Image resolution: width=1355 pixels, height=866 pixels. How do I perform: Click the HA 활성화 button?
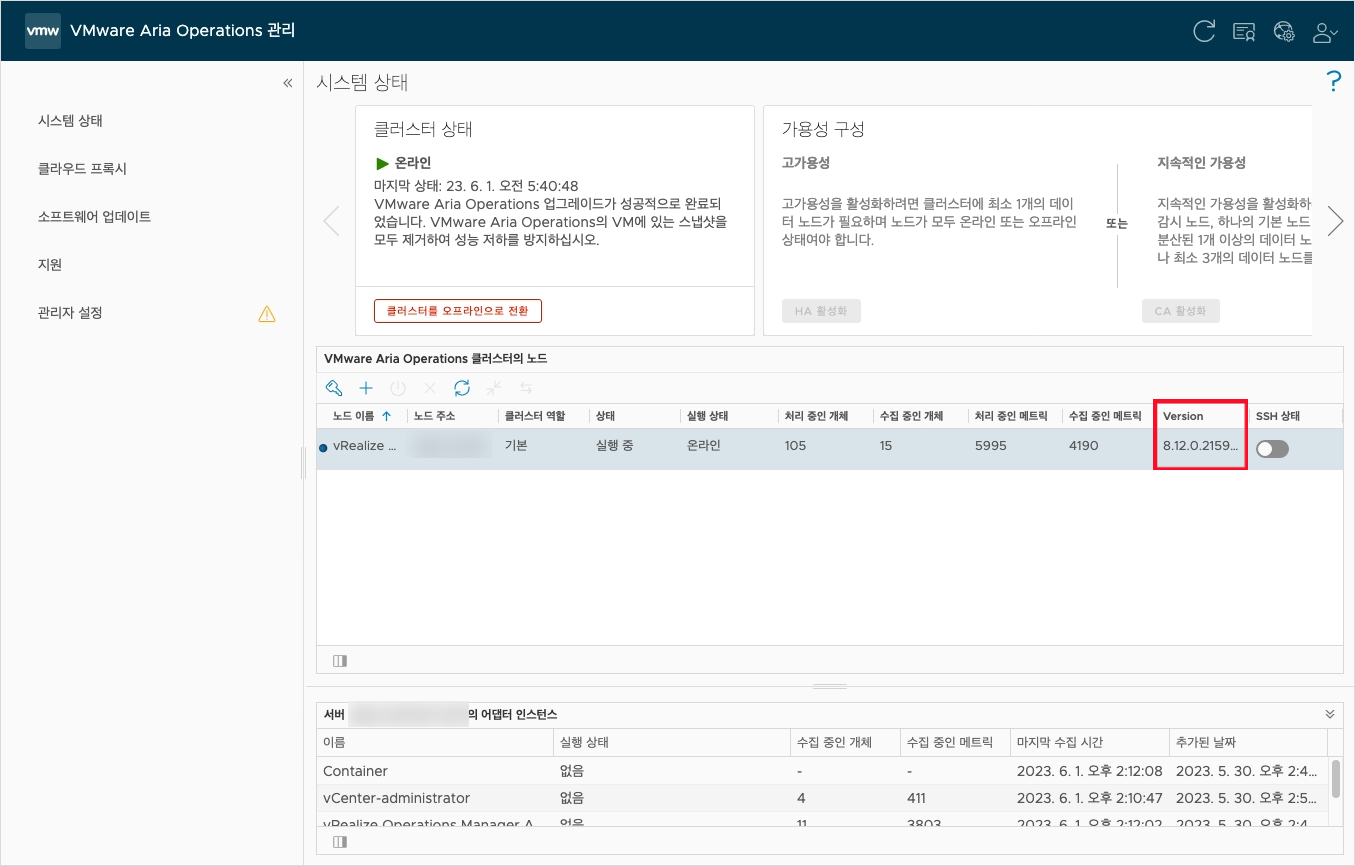(821, 311)
